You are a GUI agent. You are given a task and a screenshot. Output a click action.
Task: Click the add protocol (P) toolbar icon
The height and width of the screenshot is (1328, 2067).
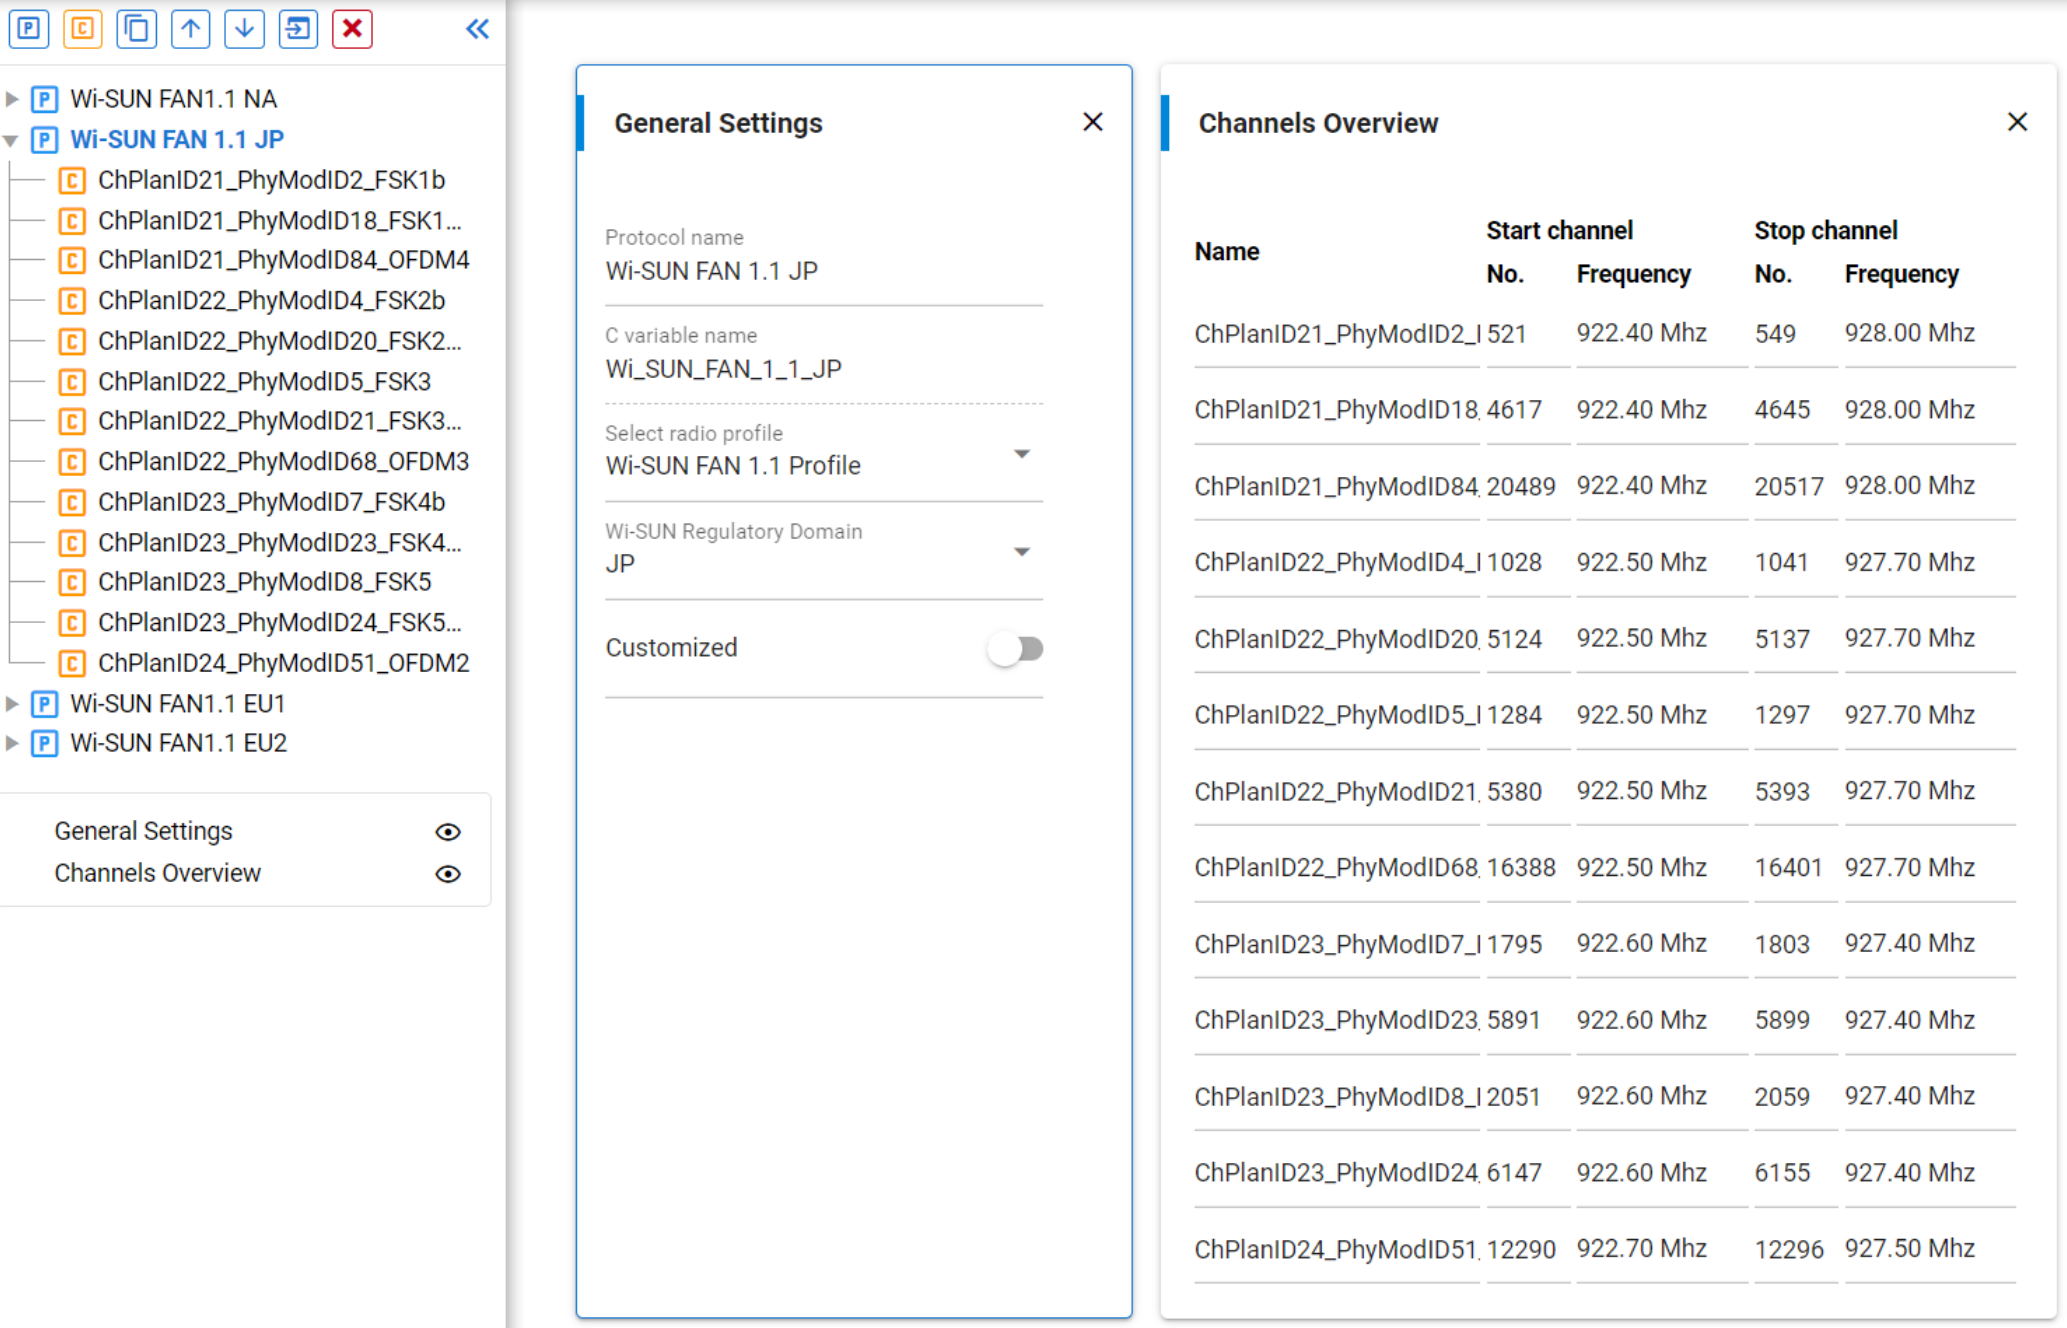(x=29, y=28)
